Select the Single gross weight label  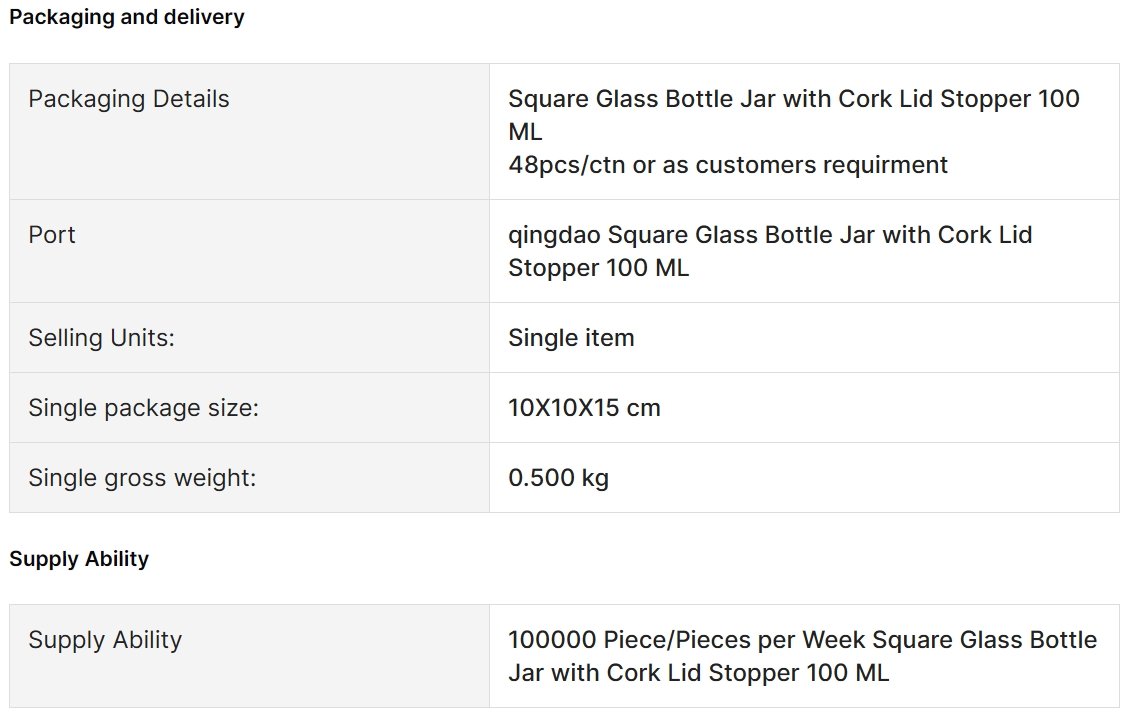pyautogui.click(x=142, y=478)
